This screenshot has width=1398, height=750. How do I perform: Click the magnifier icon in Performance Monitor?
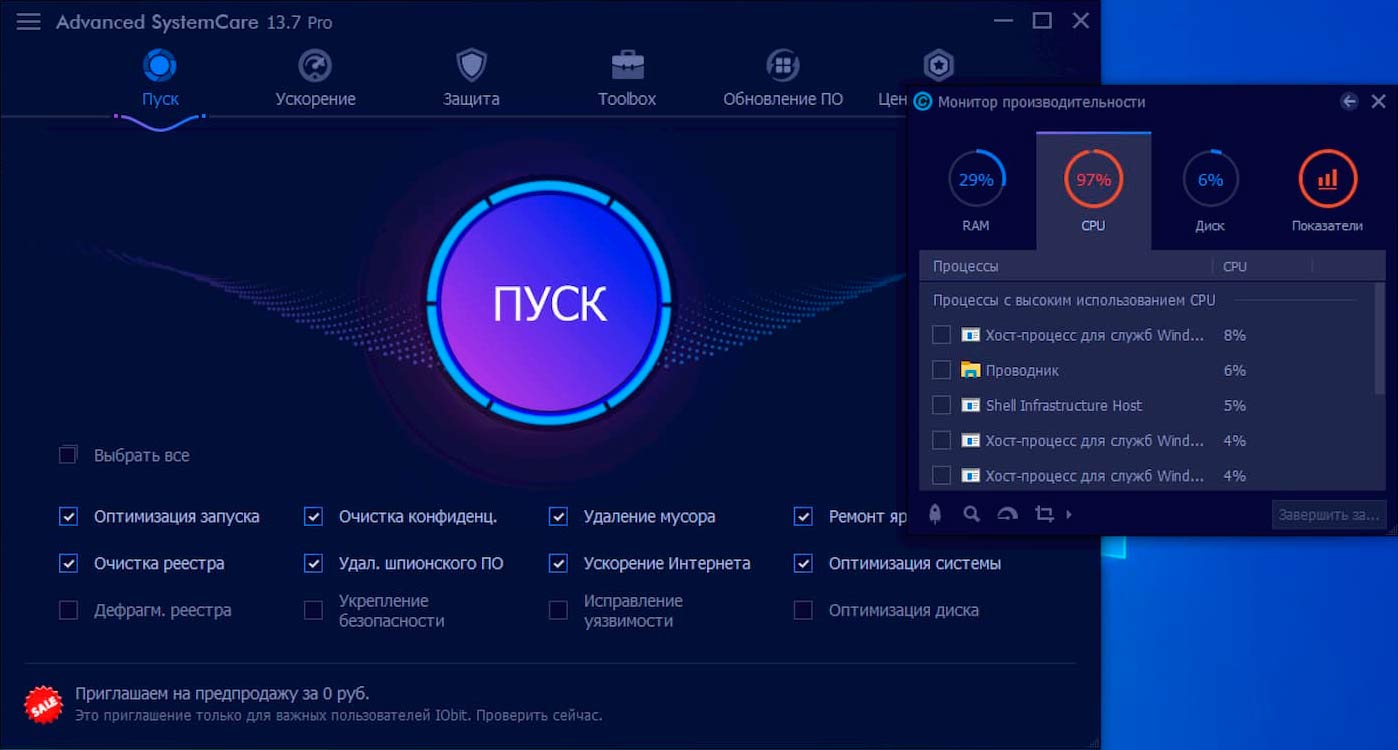[x=971, y=514]
